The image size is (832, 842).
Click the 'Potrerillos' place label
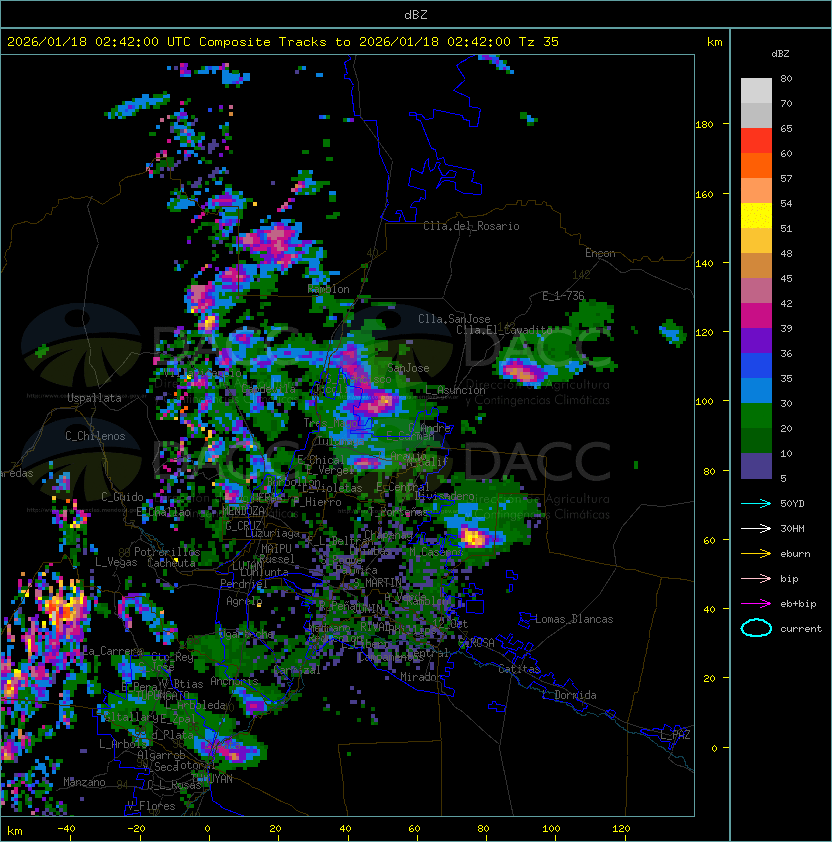click(x=167, y=552)
